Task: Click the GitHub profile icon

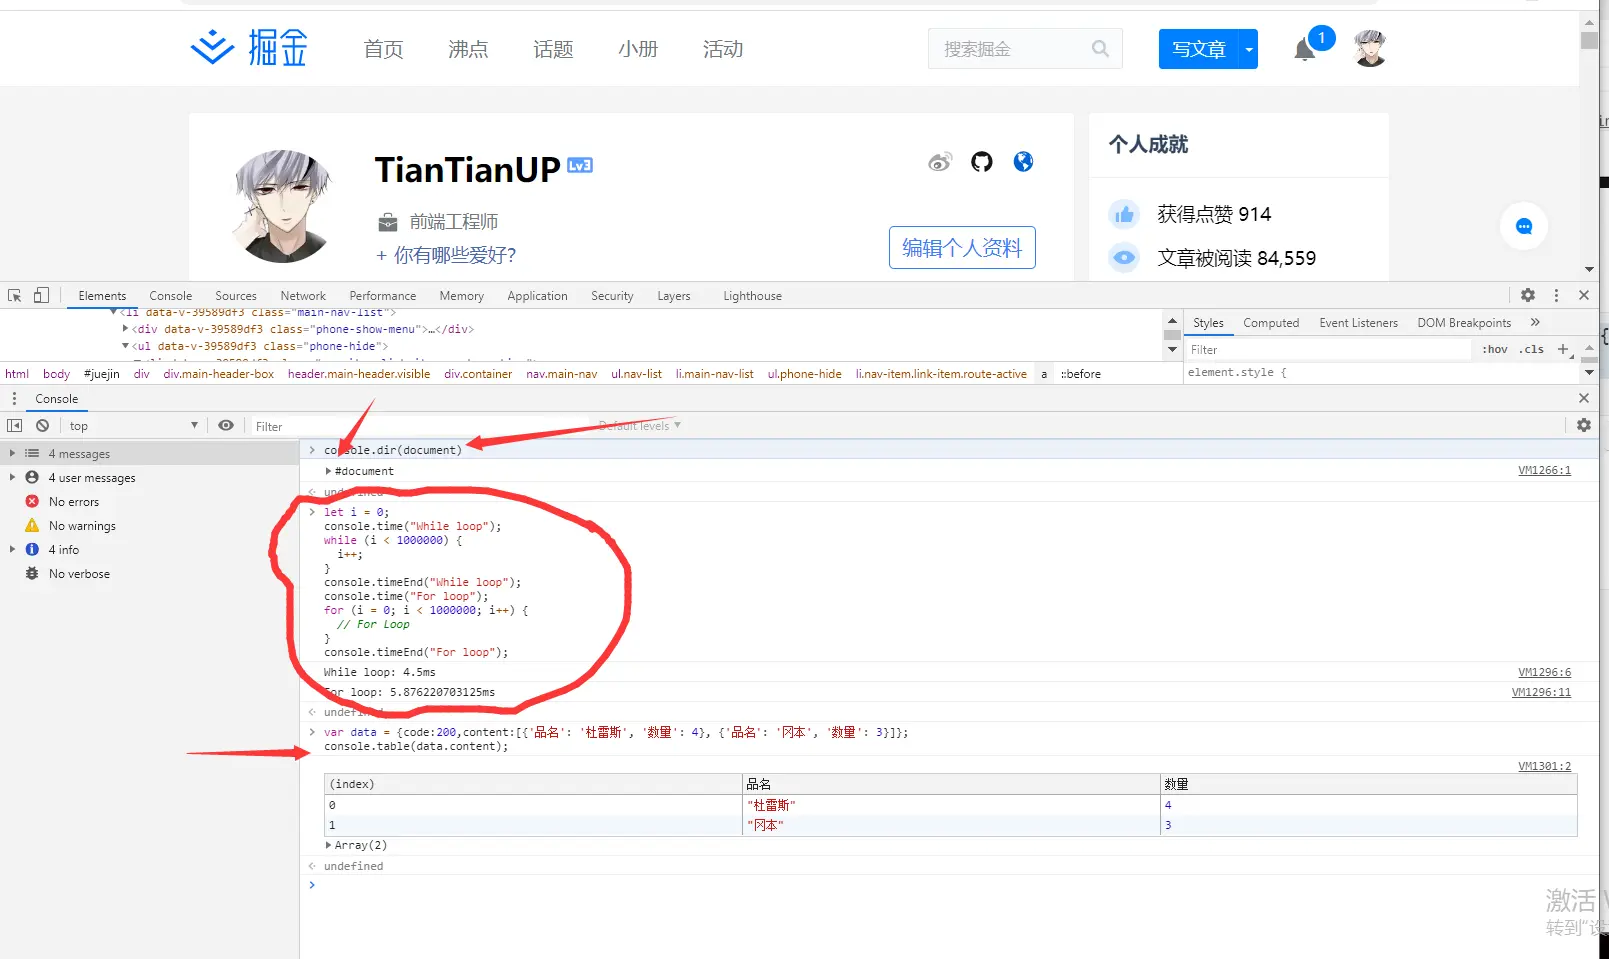Action: [x=982, y=162]
